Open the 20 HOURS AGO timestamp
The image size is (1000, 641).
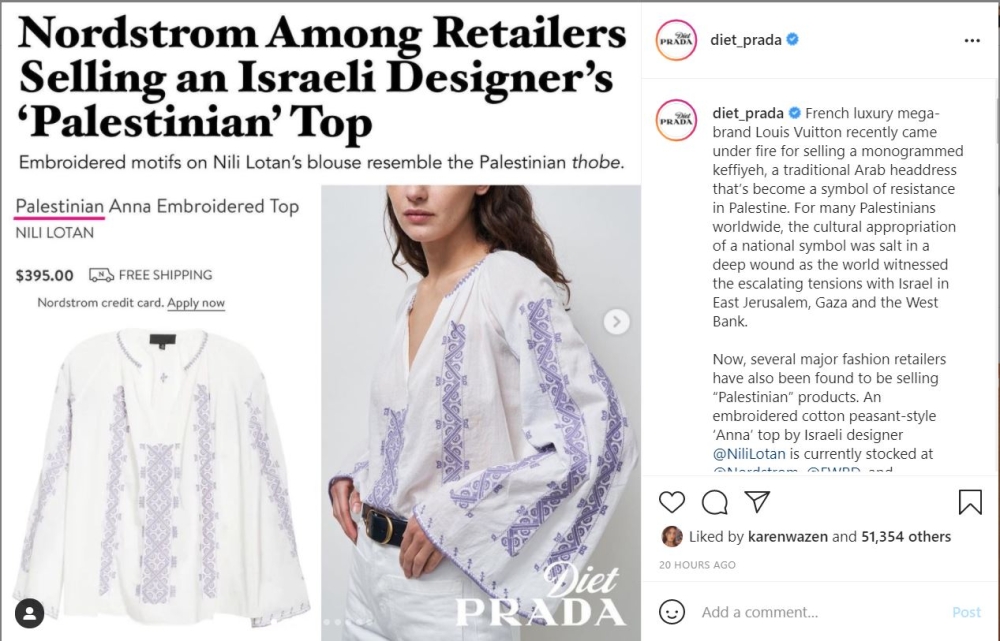coord(697,564)
